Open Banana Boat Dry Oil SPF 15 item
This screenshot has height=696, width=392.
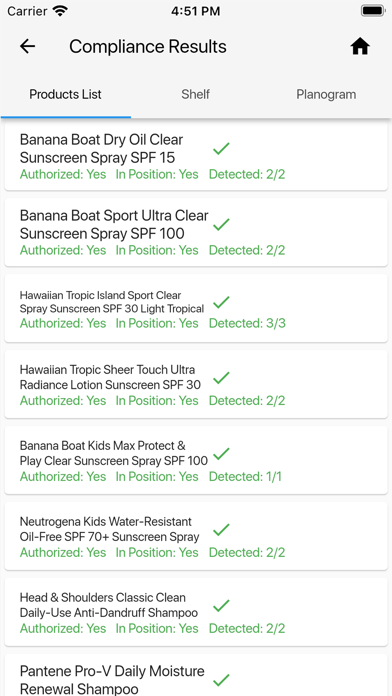196,157
